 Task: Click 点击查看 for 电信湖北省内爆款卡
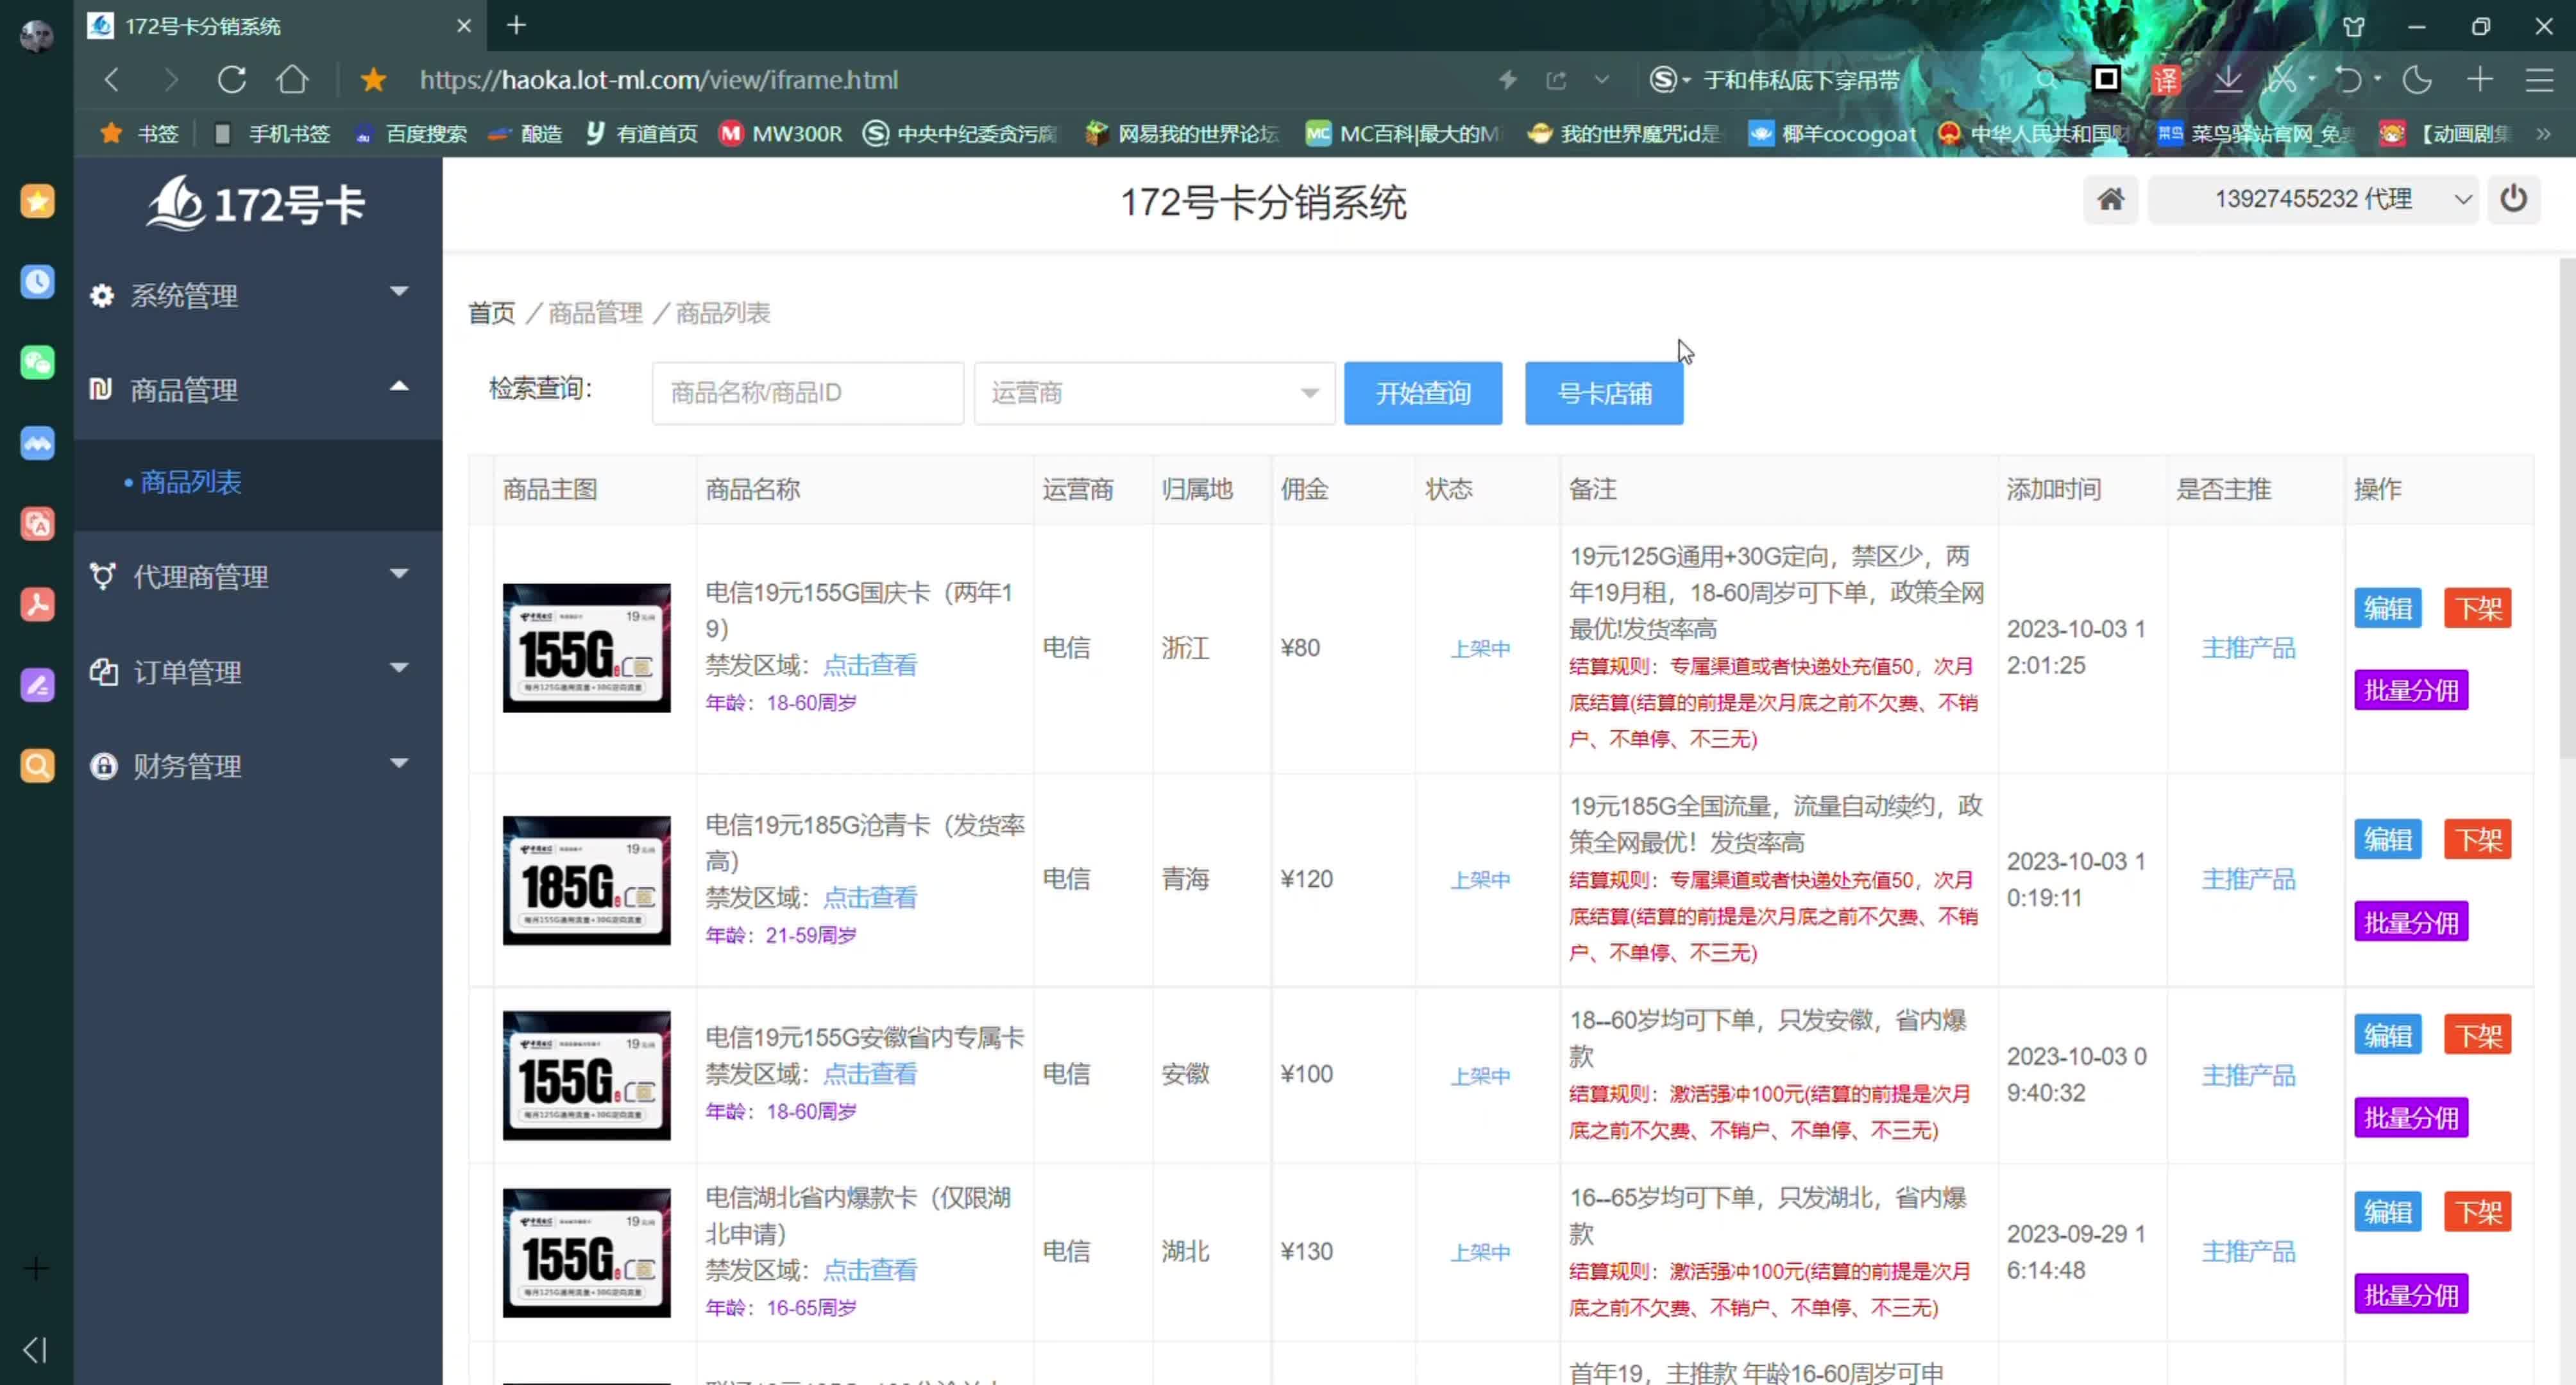click(869, 1269)
